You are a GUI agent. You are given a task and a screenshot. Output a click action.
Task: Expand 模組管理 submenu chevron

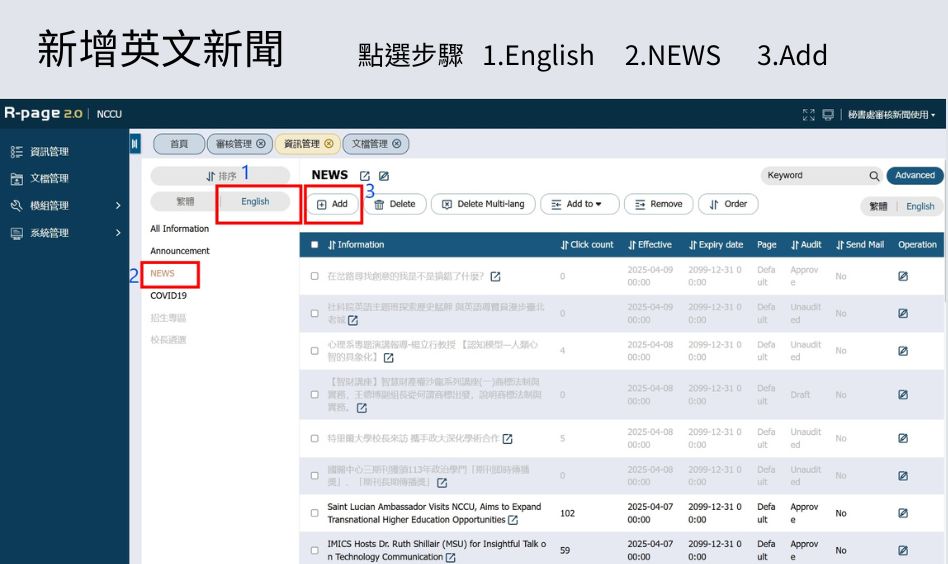point(118,206)
